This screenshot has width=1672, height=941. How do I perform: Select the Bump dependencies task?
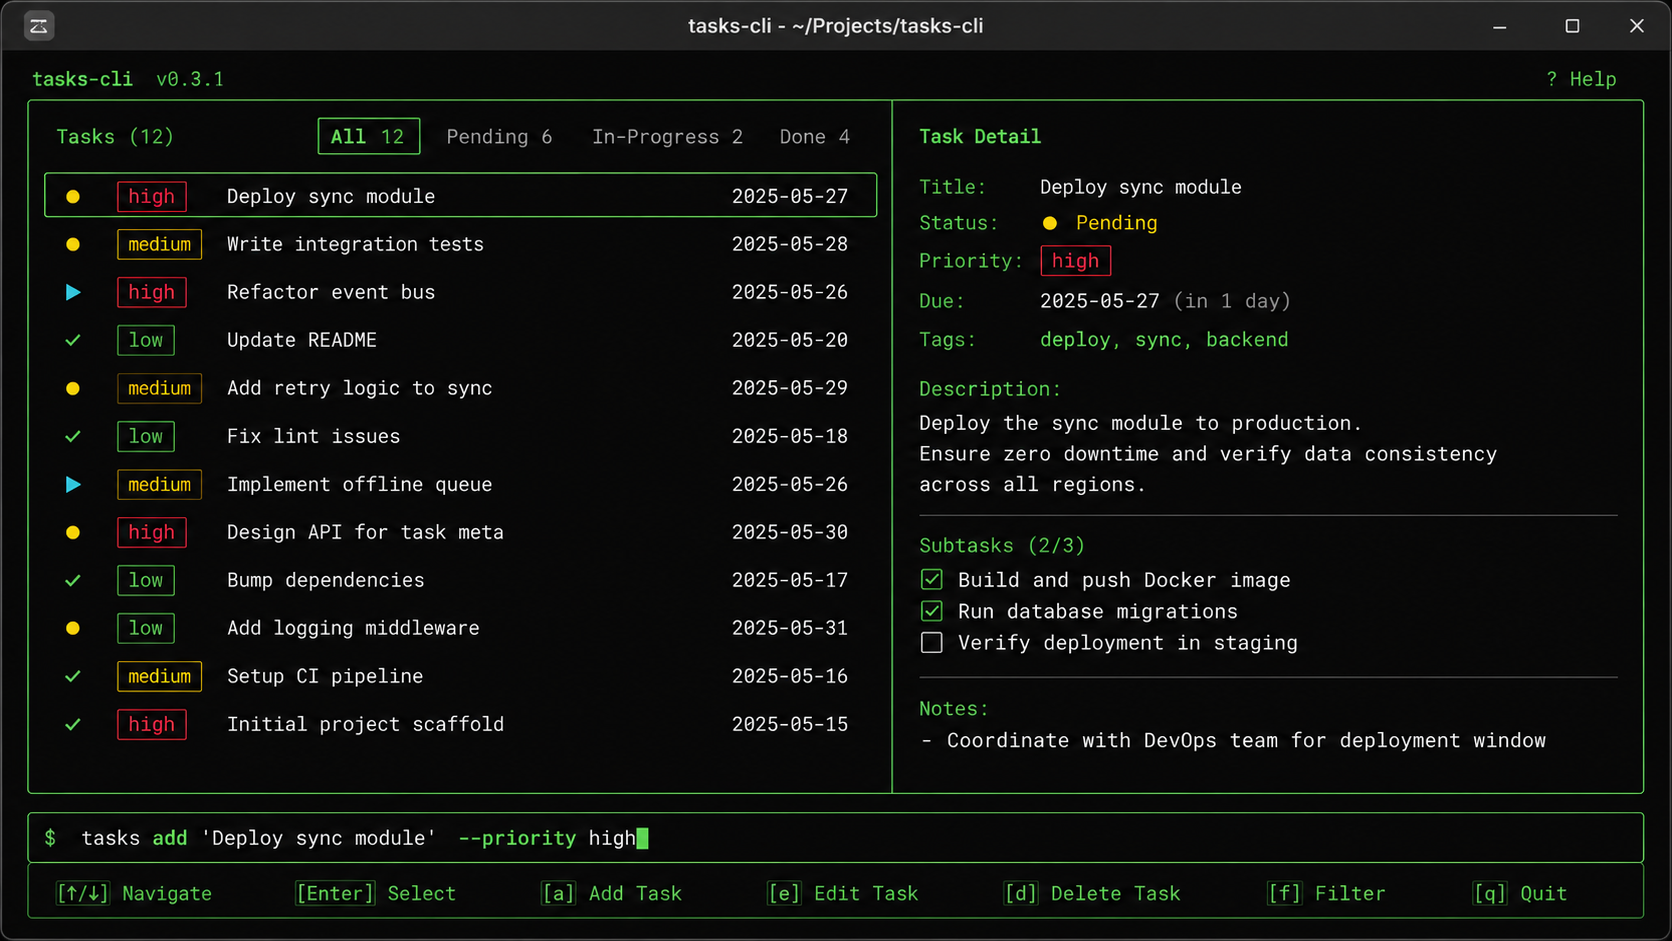[x=460, y=581]
